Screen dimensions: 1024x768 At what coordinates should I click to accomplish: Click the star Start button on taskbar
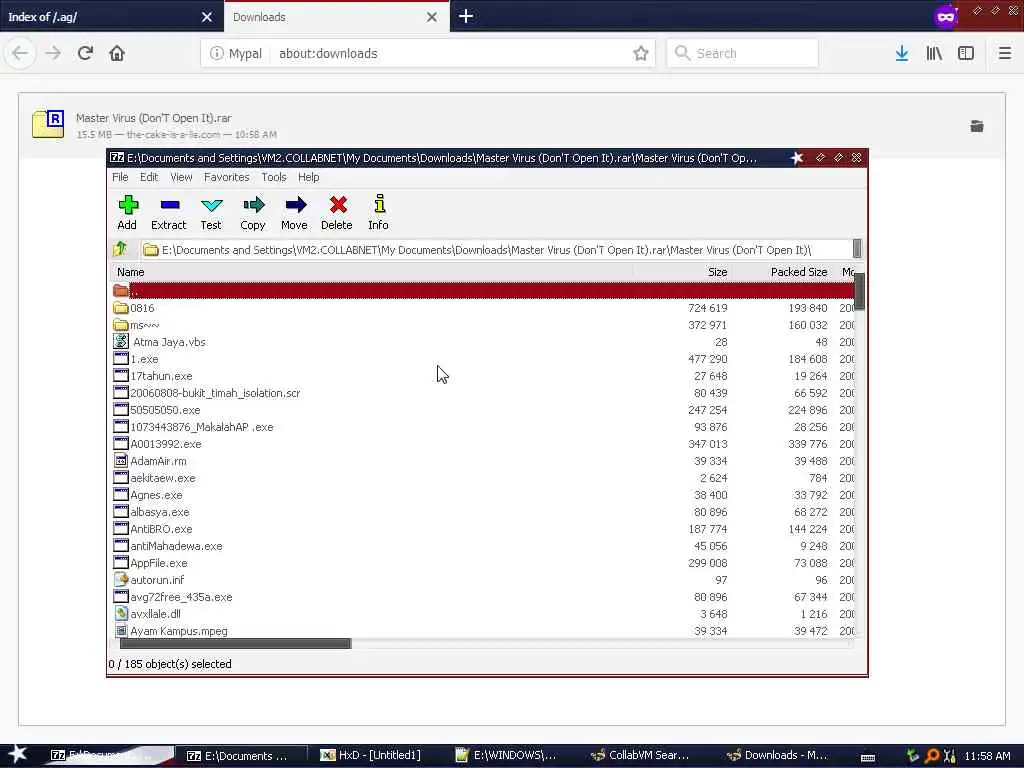17,754
